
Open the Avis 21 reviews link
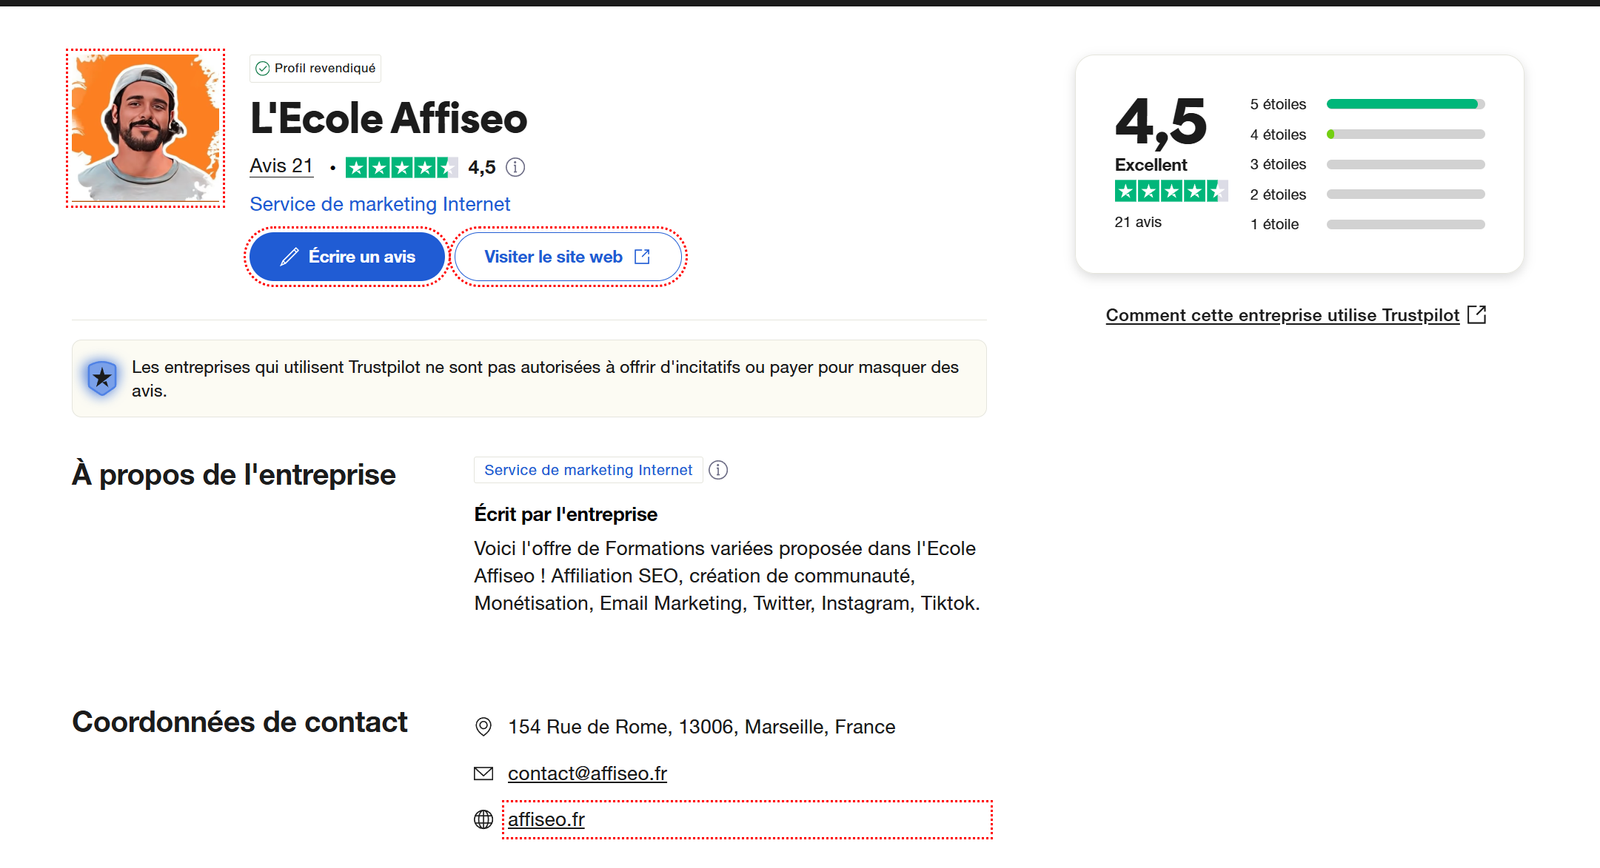(x=281, y=166)
